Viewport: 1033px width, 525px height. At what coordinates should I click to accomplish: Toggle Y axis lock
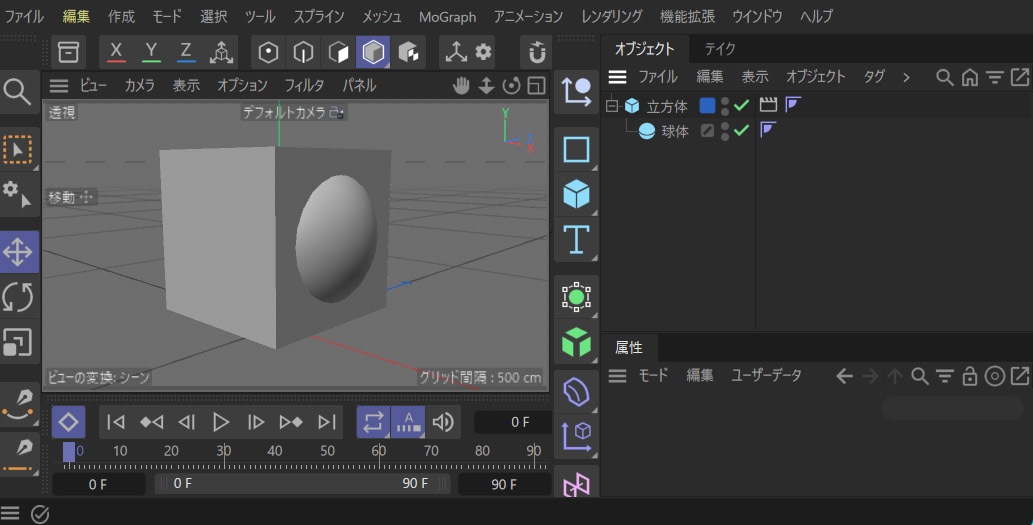151,51
